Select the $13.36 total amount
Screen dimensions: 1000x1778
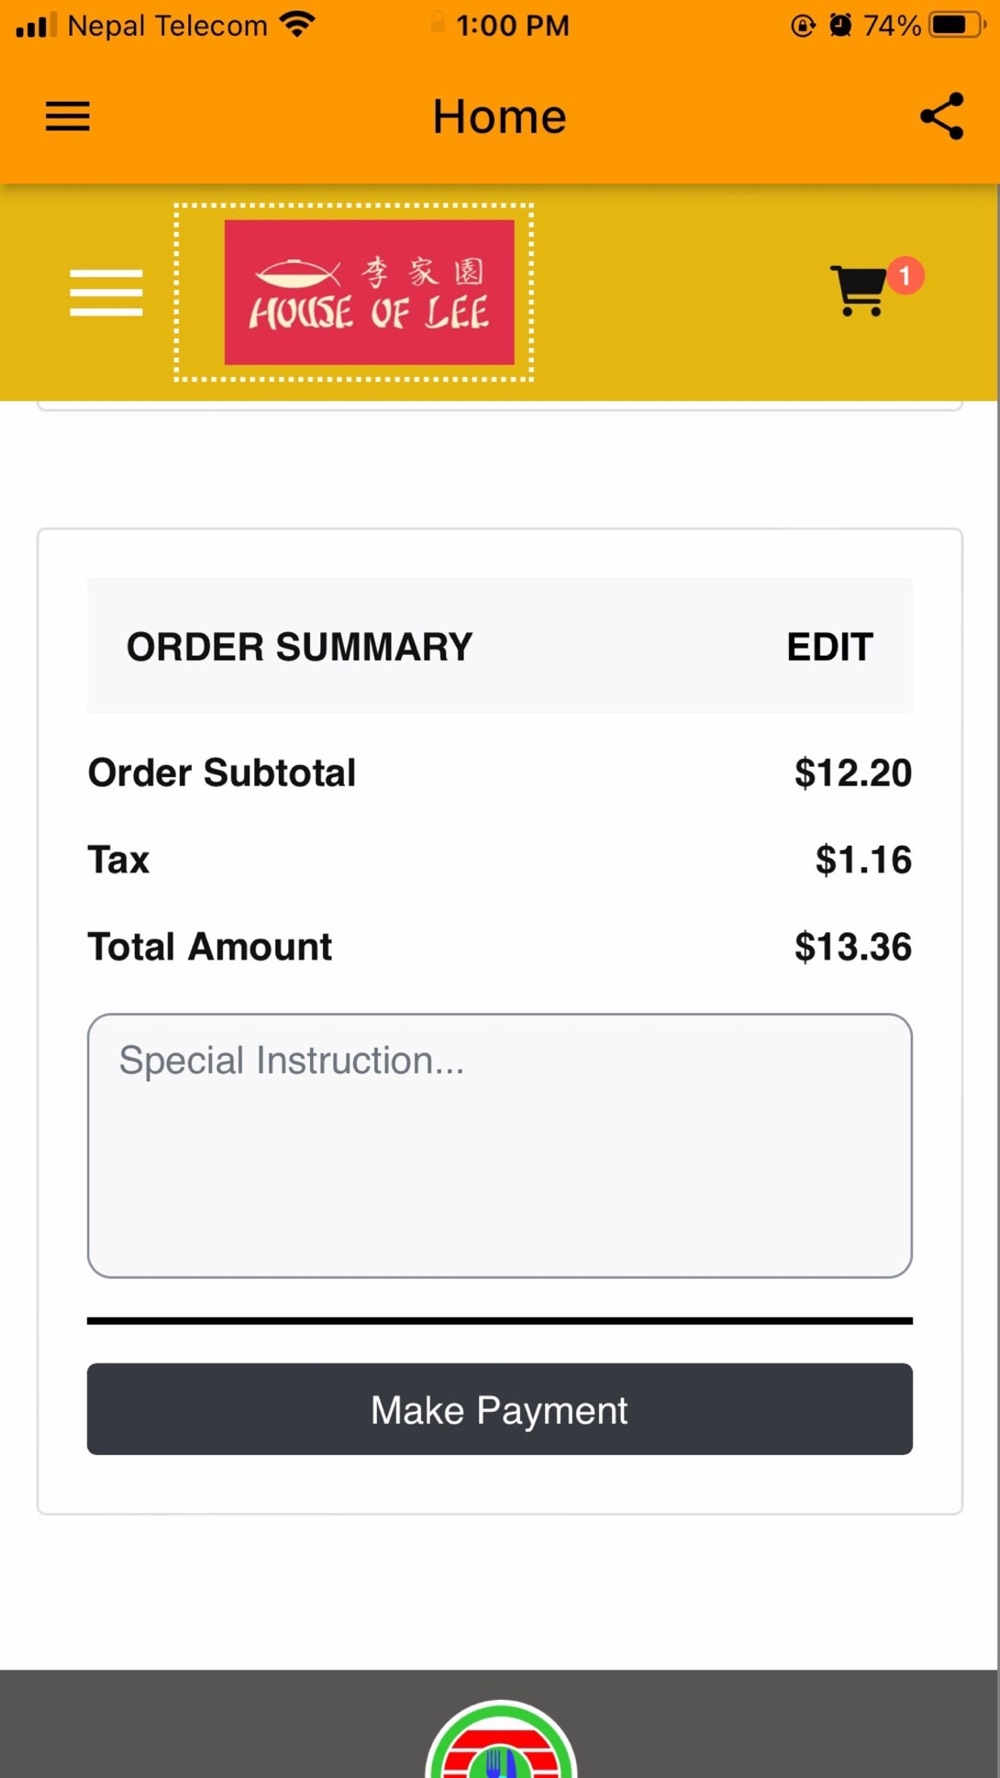tap(852, 947)
